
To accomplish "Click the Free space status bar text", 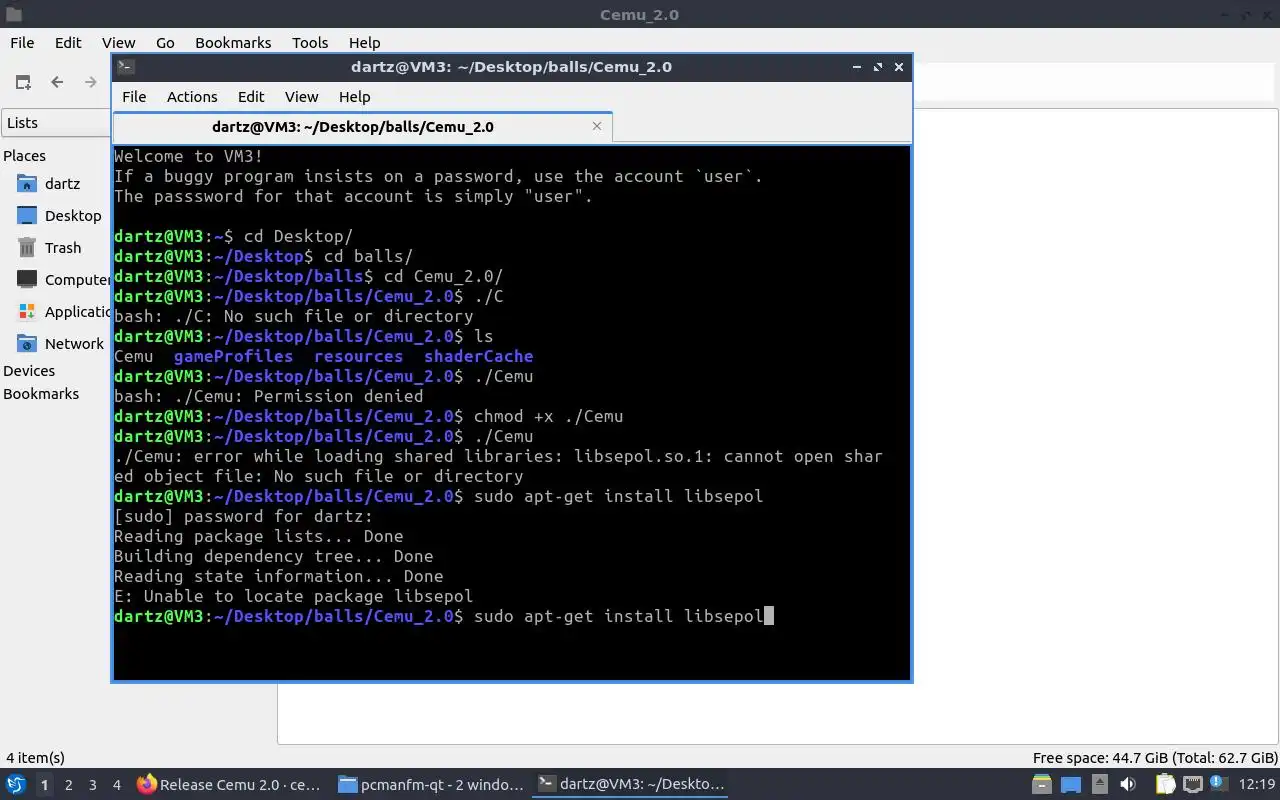I will (1155, 758).
